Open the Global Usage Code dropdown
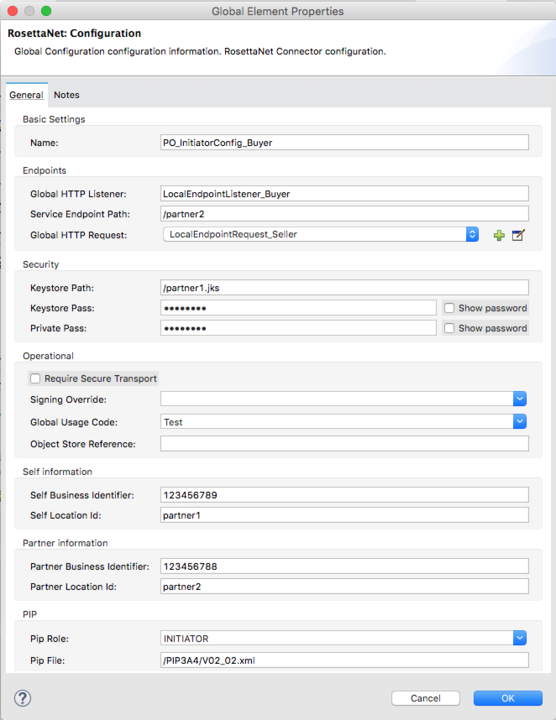Screen dimensions: 556x720 520,421
